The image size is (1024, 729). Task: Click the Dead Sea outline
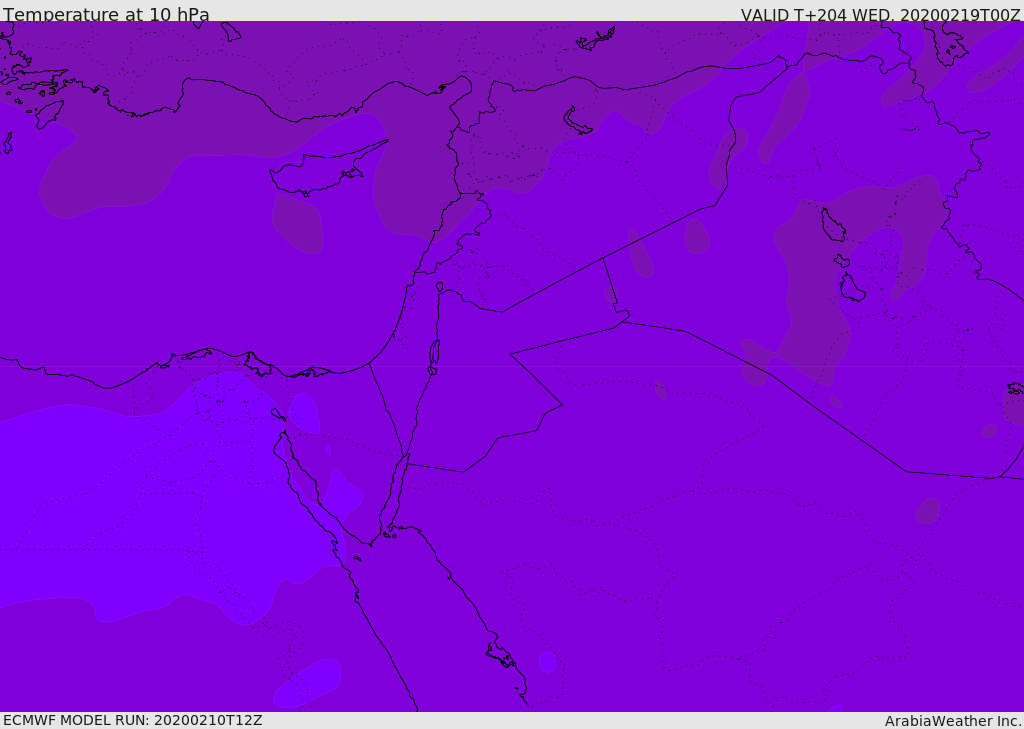click(x=434, y=352)
